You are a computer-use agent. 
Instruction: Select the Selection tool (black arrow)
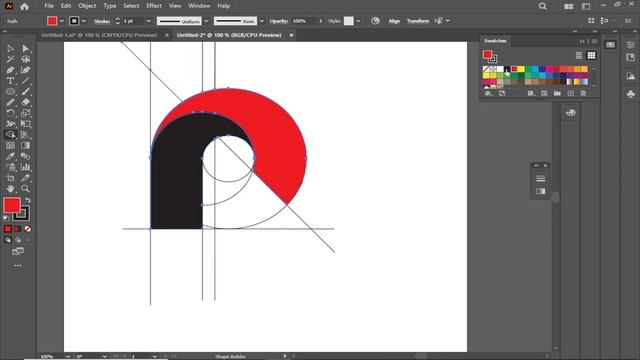[x=10, y=49]
